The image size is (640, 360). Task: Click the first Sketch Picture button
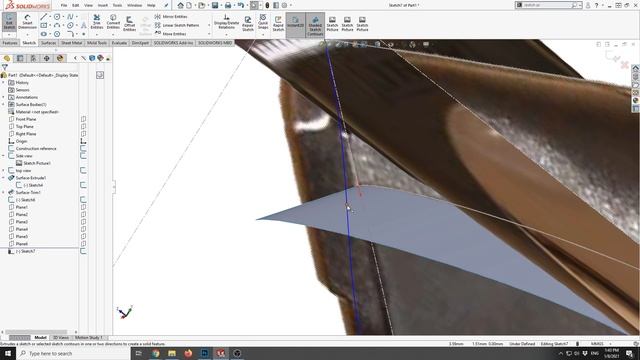(332, 24)
